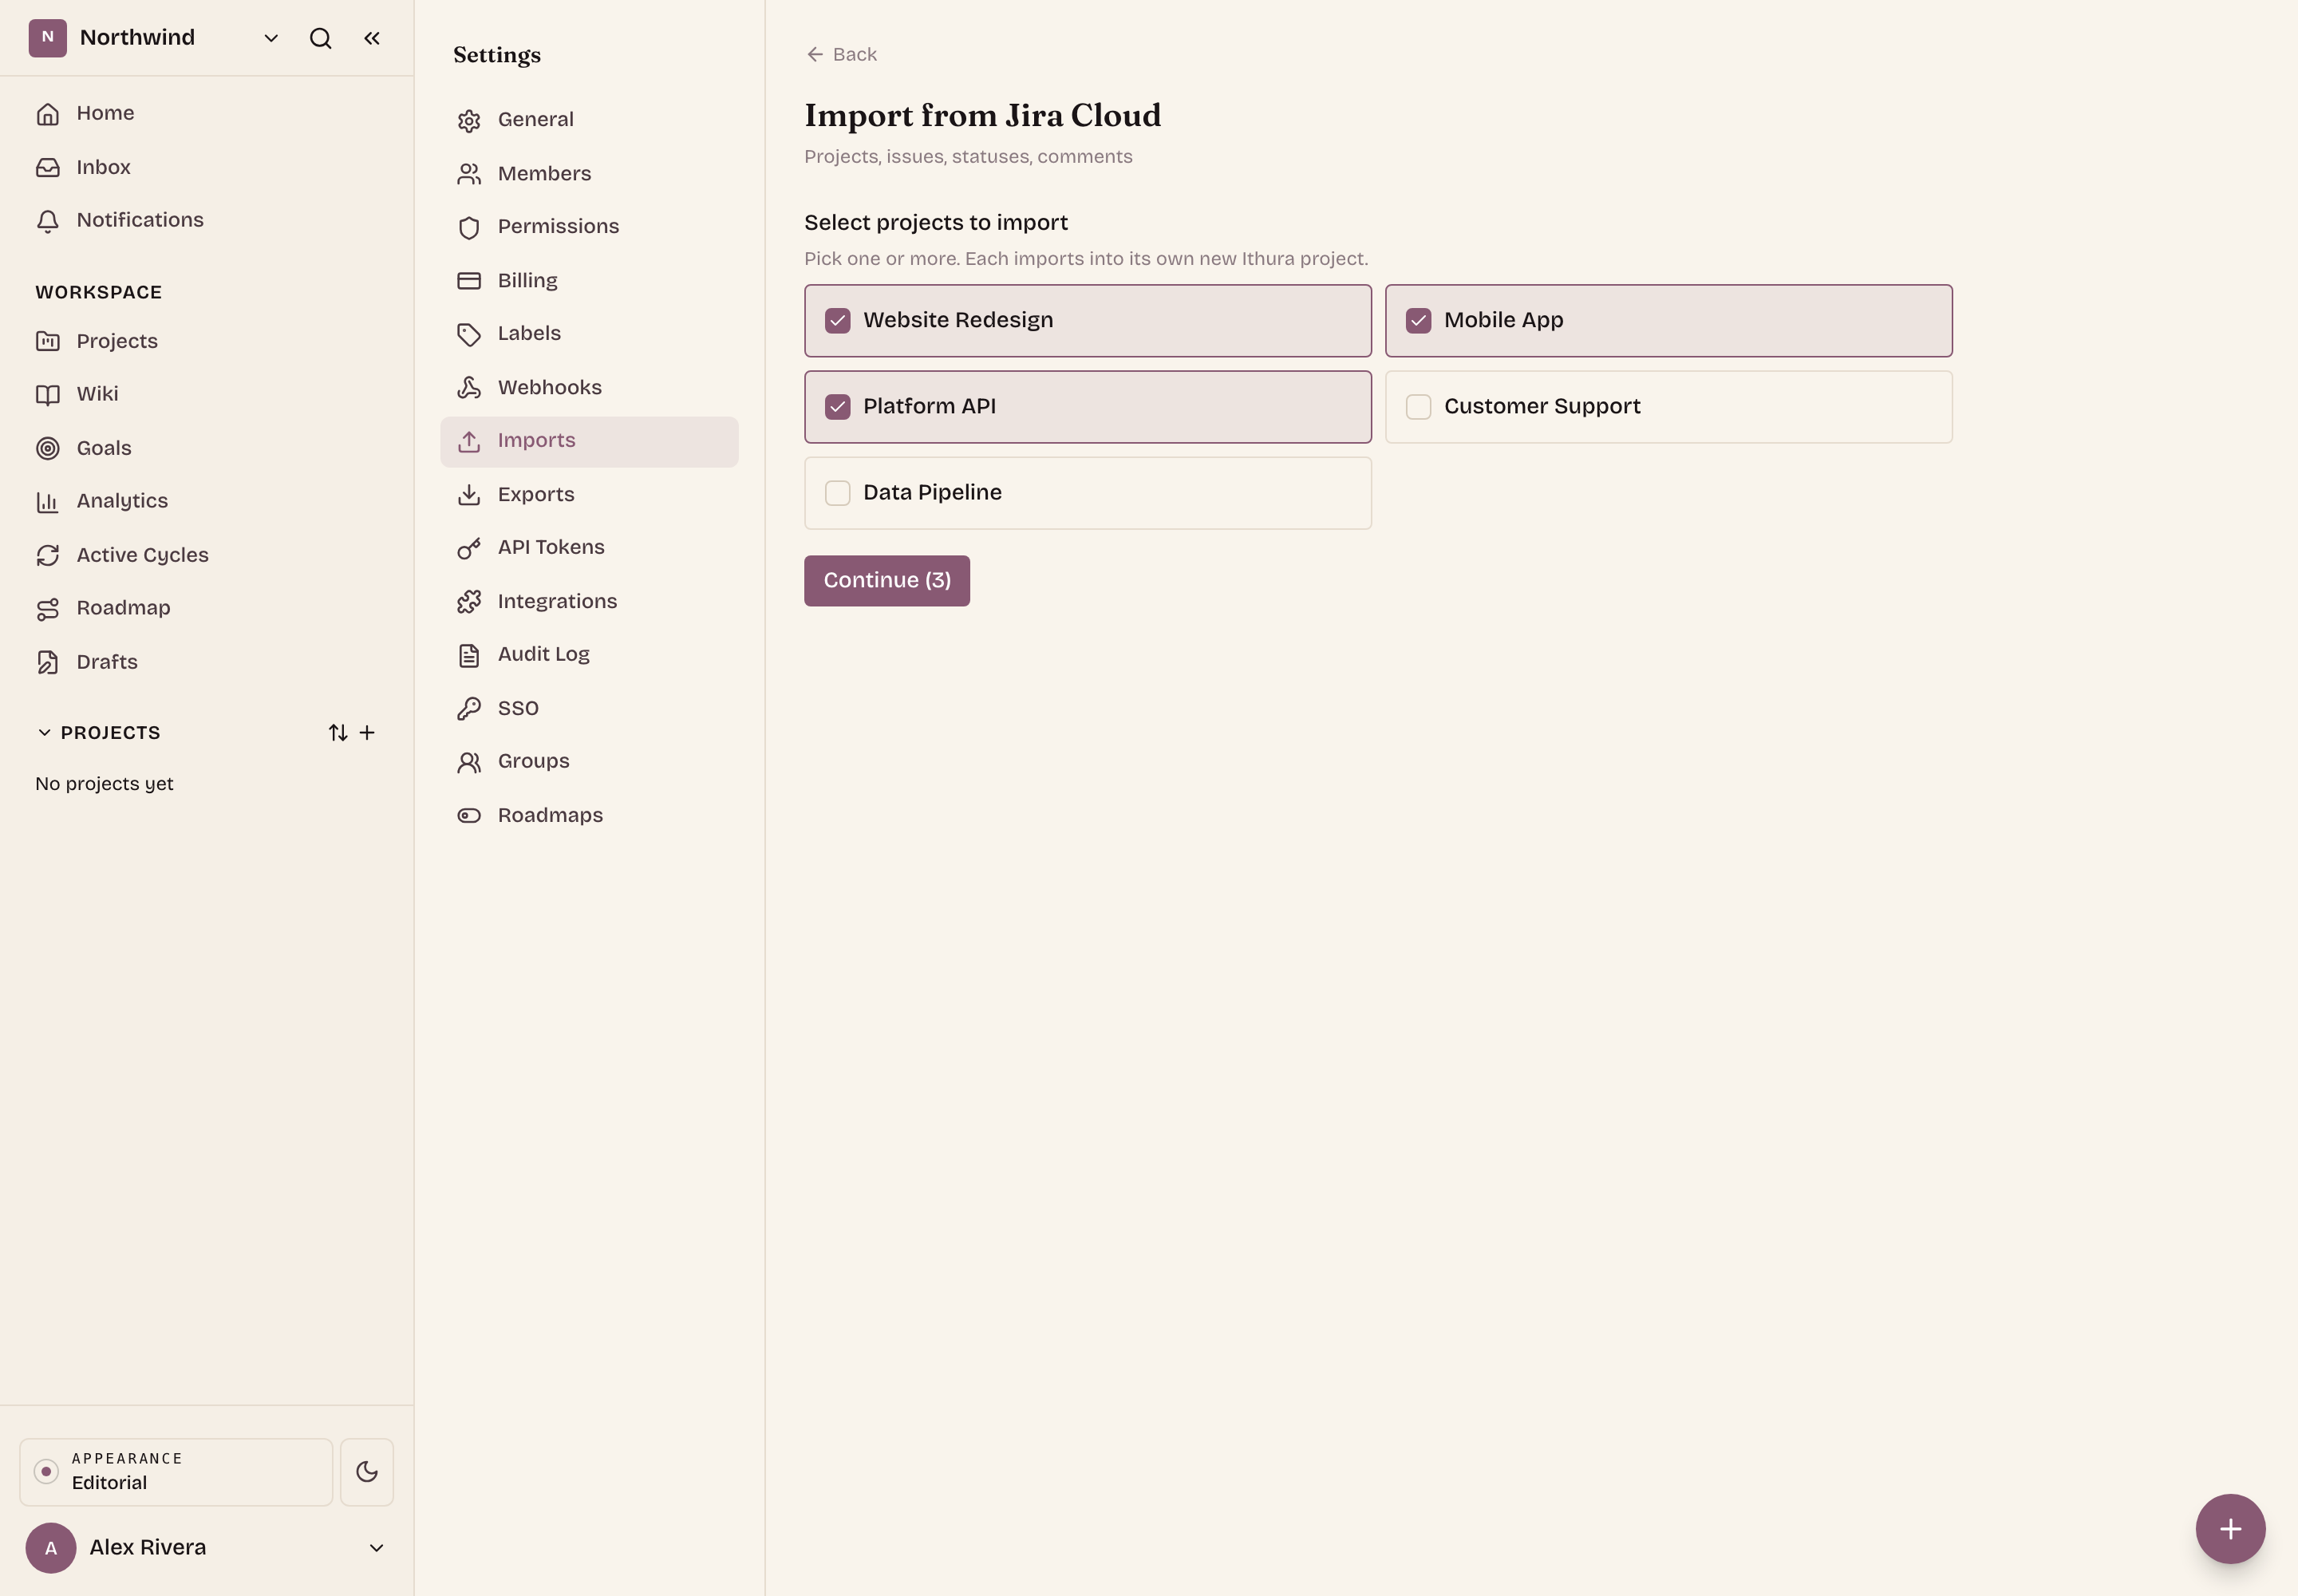
Task: Open Exports download icon
Action: point(469,495)
